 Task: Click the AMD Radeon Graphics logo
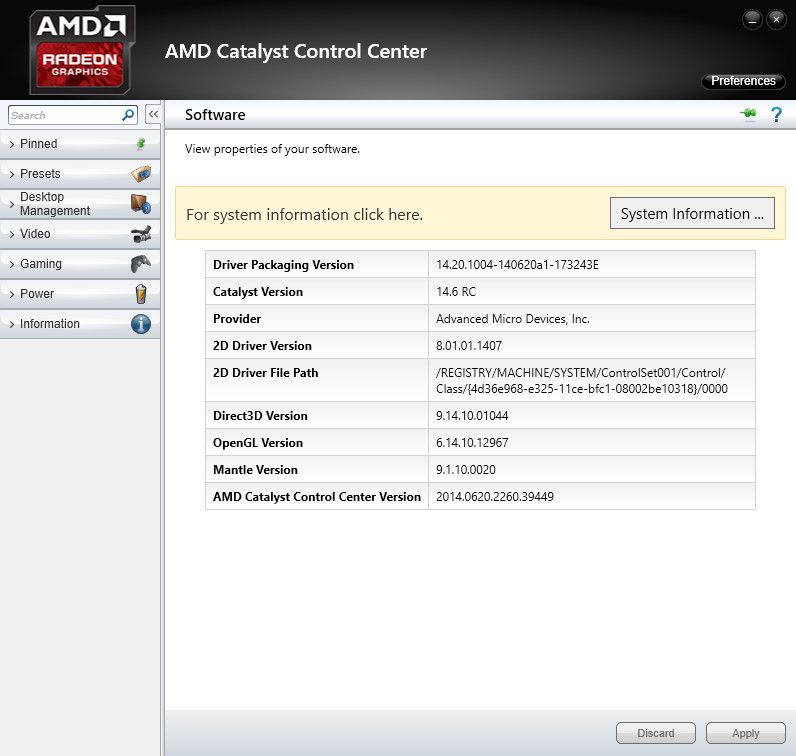(82, 50)
